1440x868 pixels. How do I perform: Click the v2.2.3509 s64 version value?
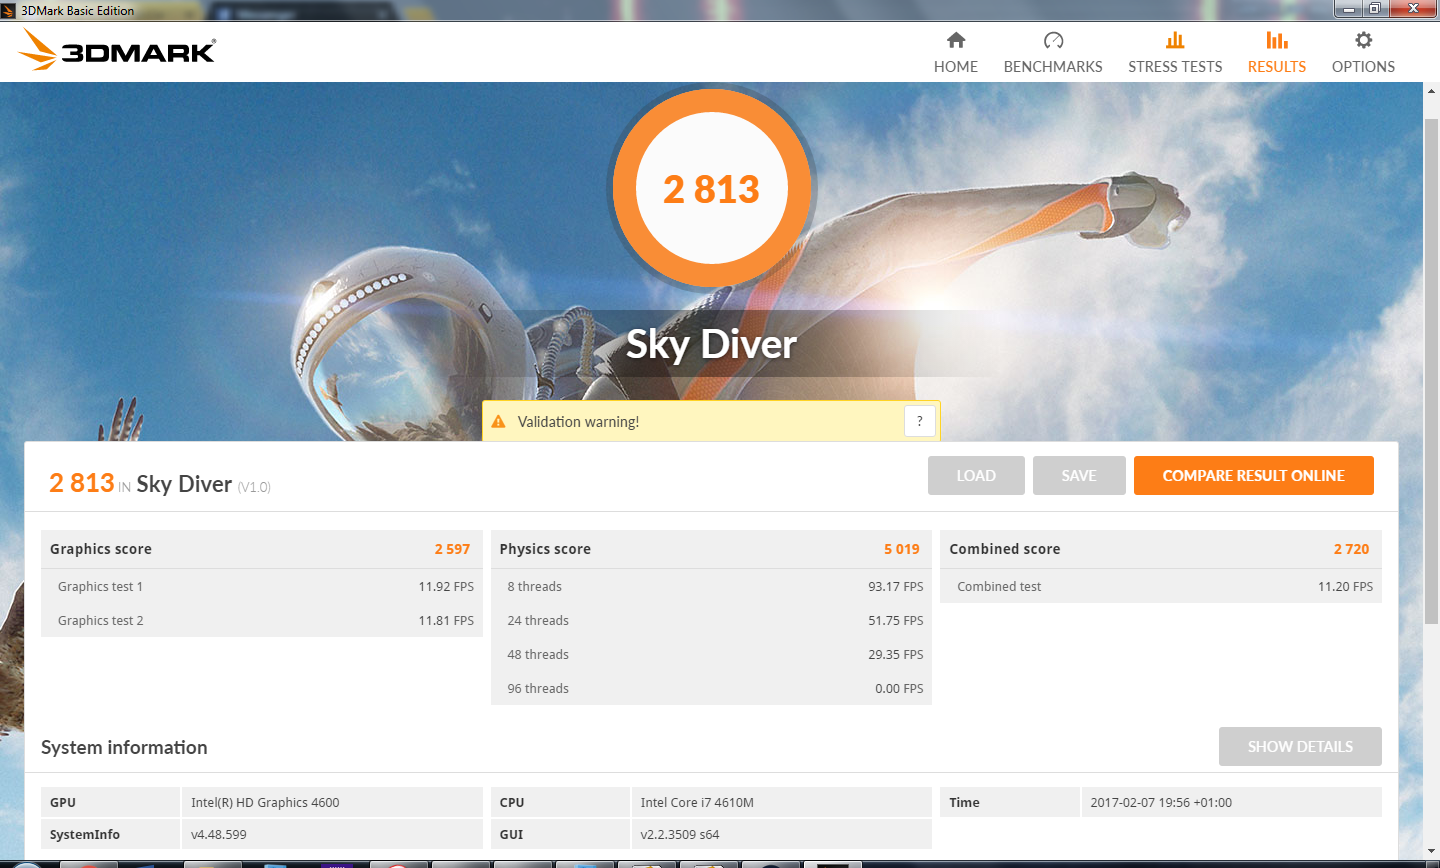click(x=680, y=835)
